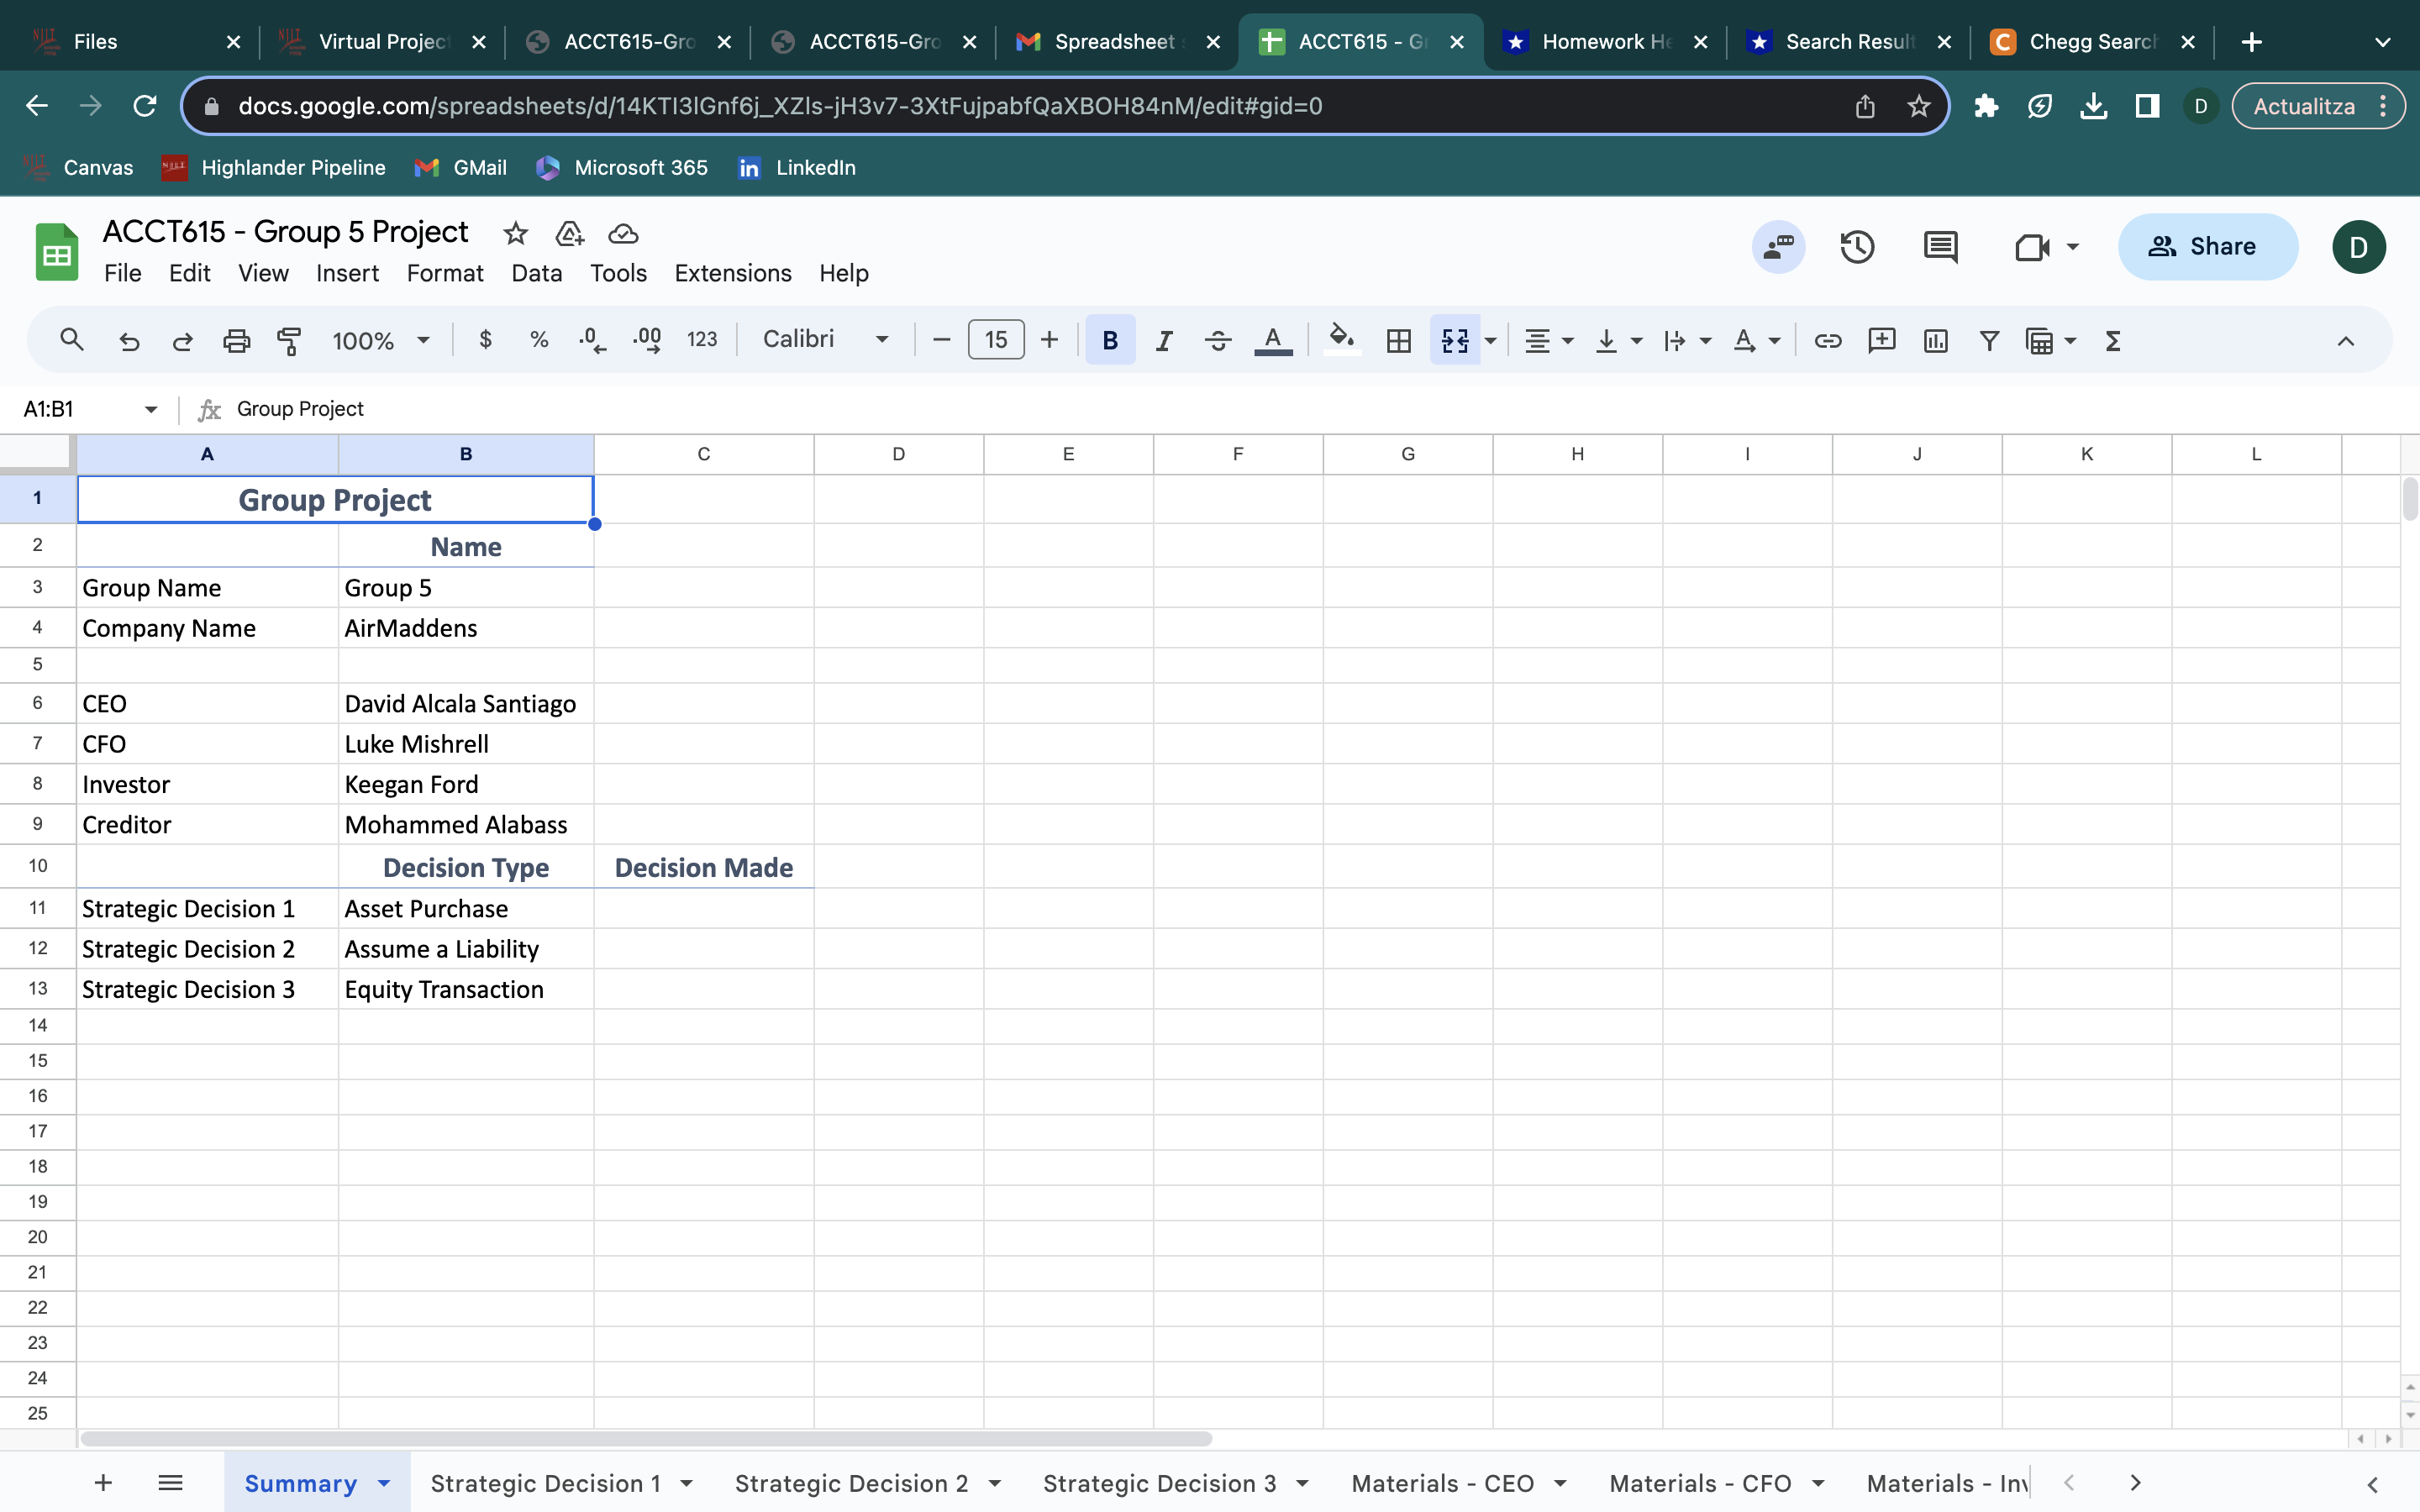Open the Extensions menu

pos(732,273)
